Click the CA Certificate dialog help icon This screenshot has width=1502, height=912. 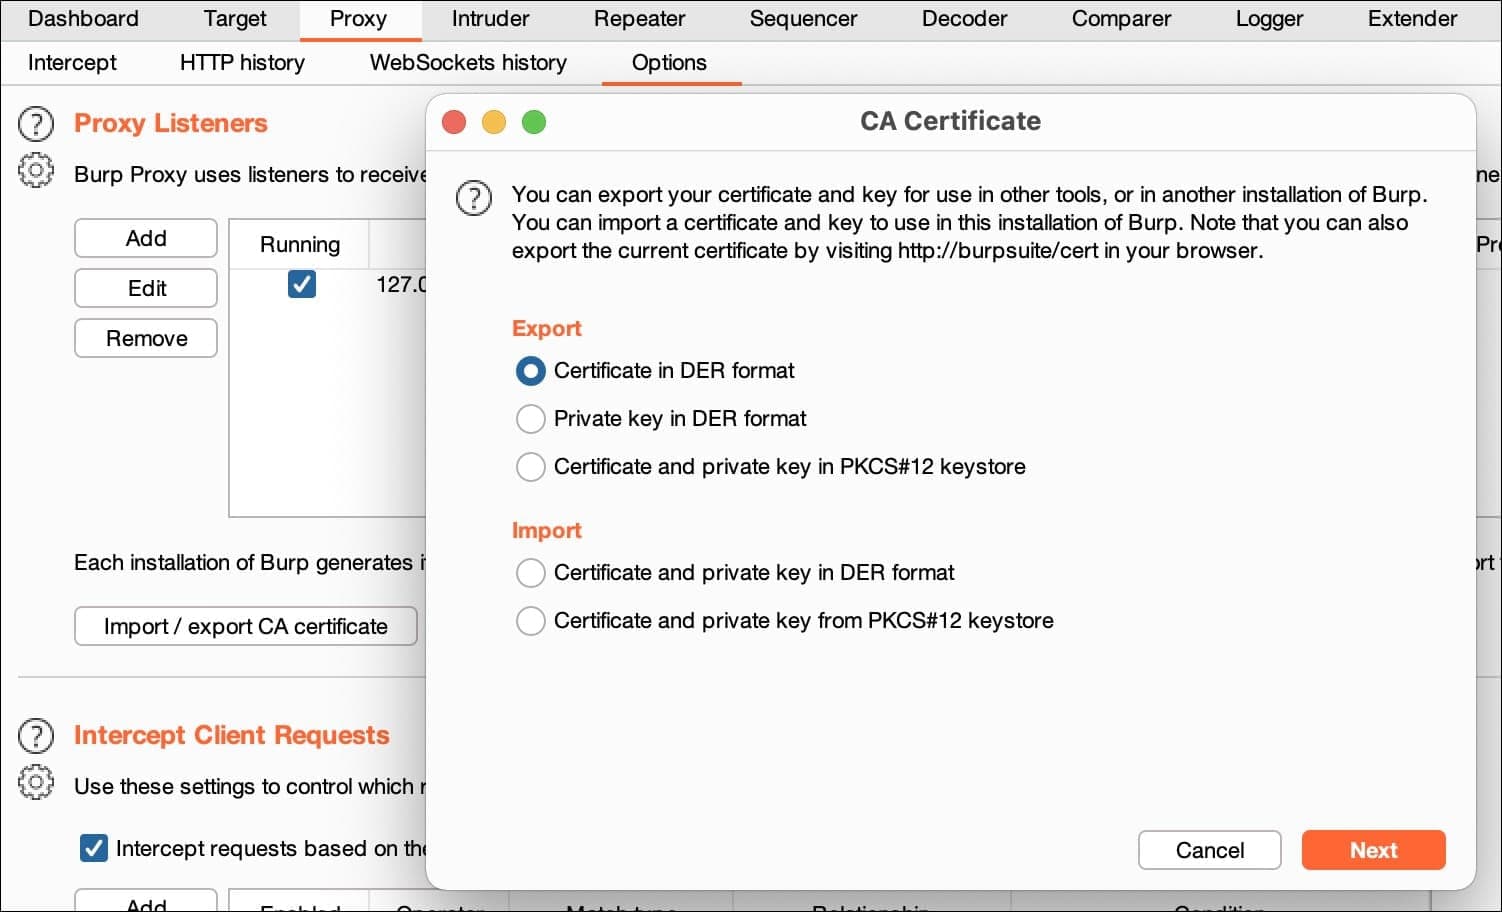(x=474, y=198)
